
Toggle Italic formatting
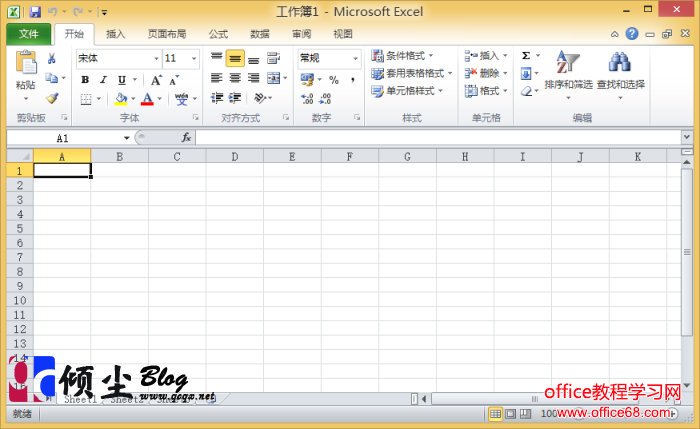pos(104,80)
